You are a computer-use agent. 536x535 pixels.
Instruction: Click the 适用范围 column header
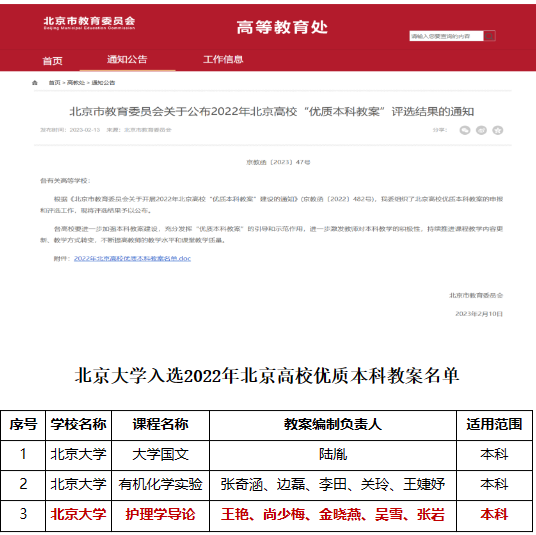(x=494, y=425)
